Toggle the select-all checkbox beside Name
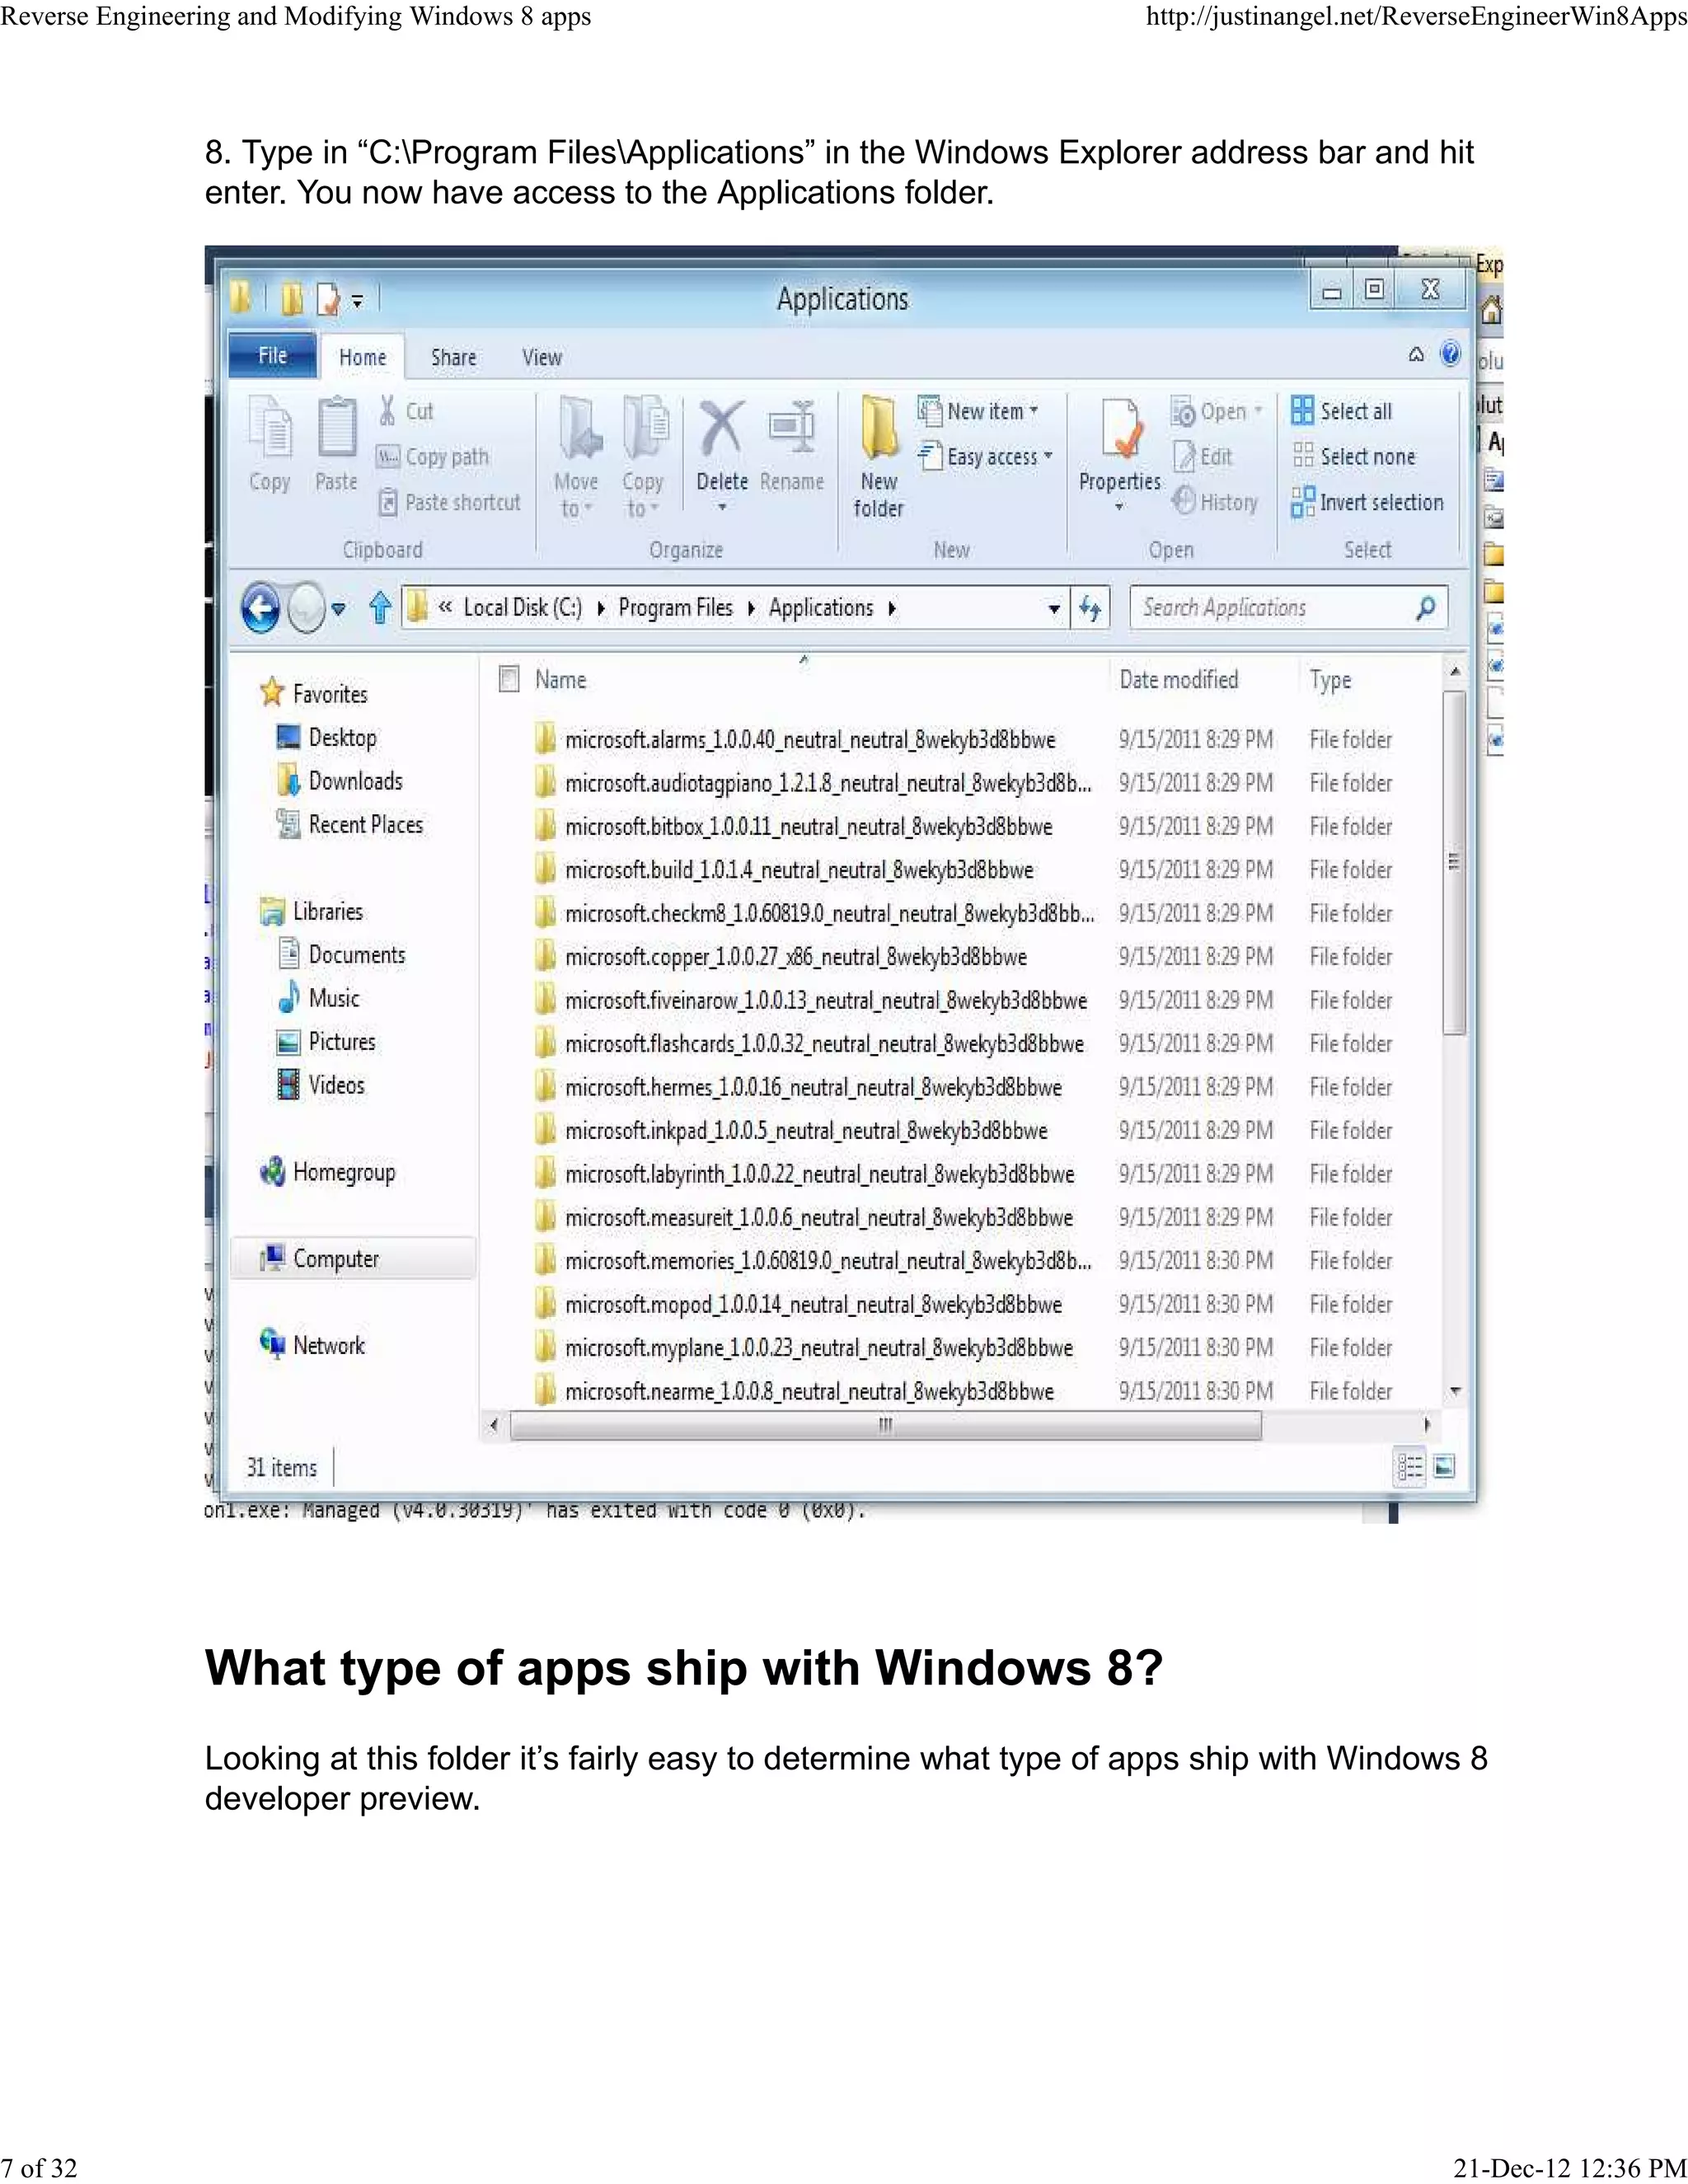The width and height of the screenshot is (1688, 2184). (x=509, y=680)
